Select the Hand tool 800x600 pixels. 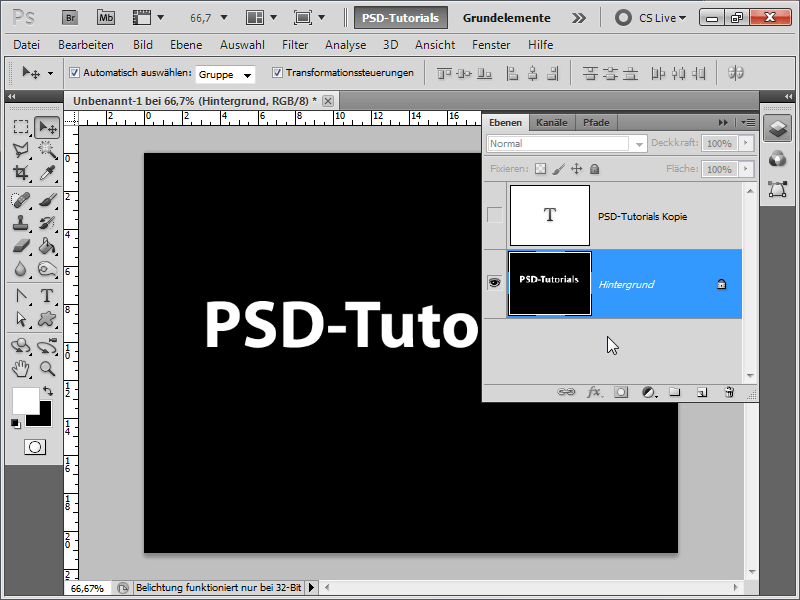click(x=20, y=368)
